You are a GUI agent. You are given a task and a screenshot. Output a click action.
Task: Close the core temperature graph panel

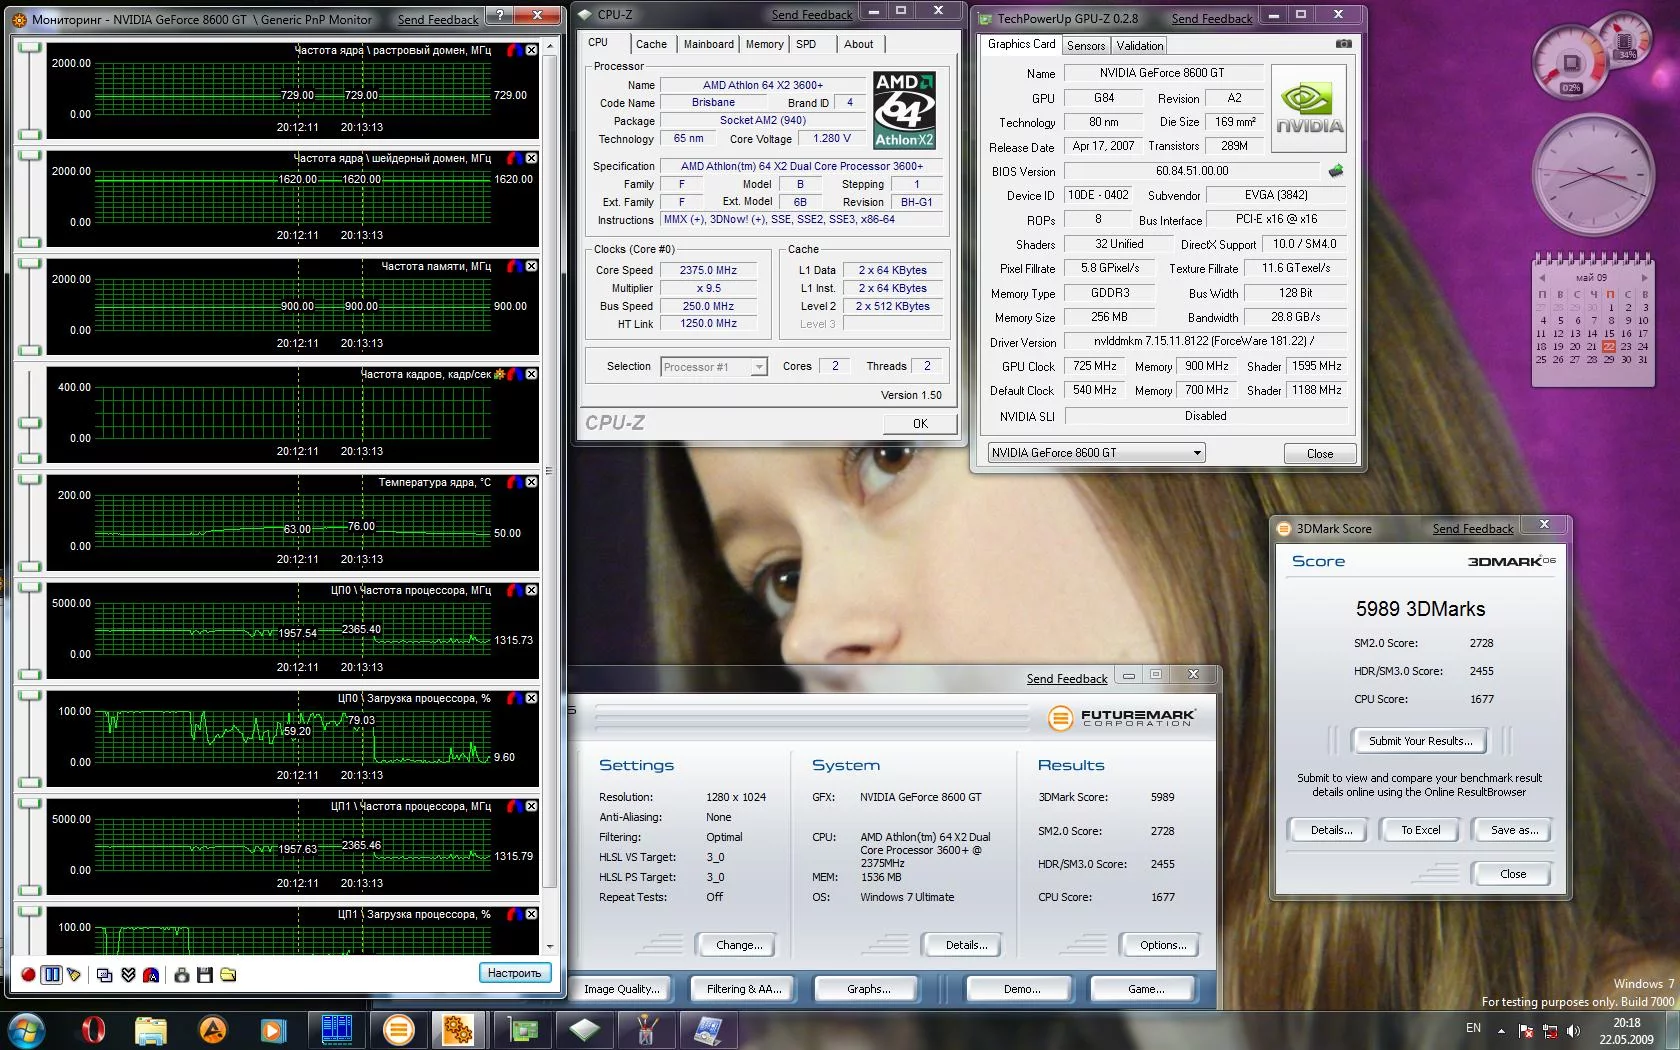pos(531,482)
